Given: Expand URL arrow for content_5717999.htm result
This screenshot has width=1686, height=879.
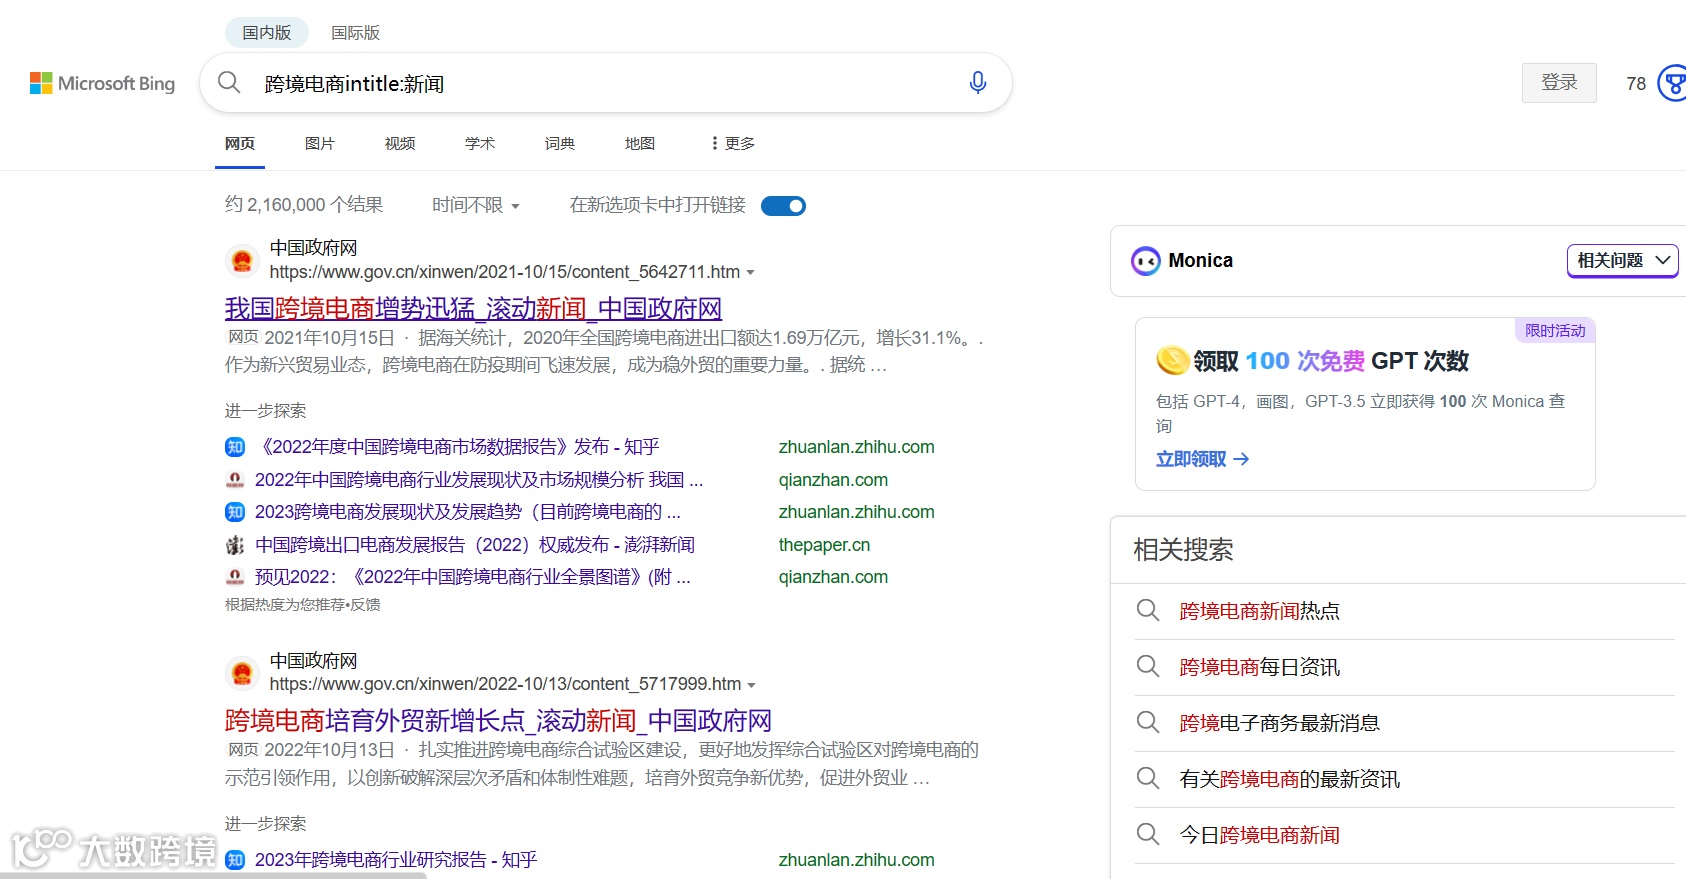Looking at the screenshot, I should (752, 685).
